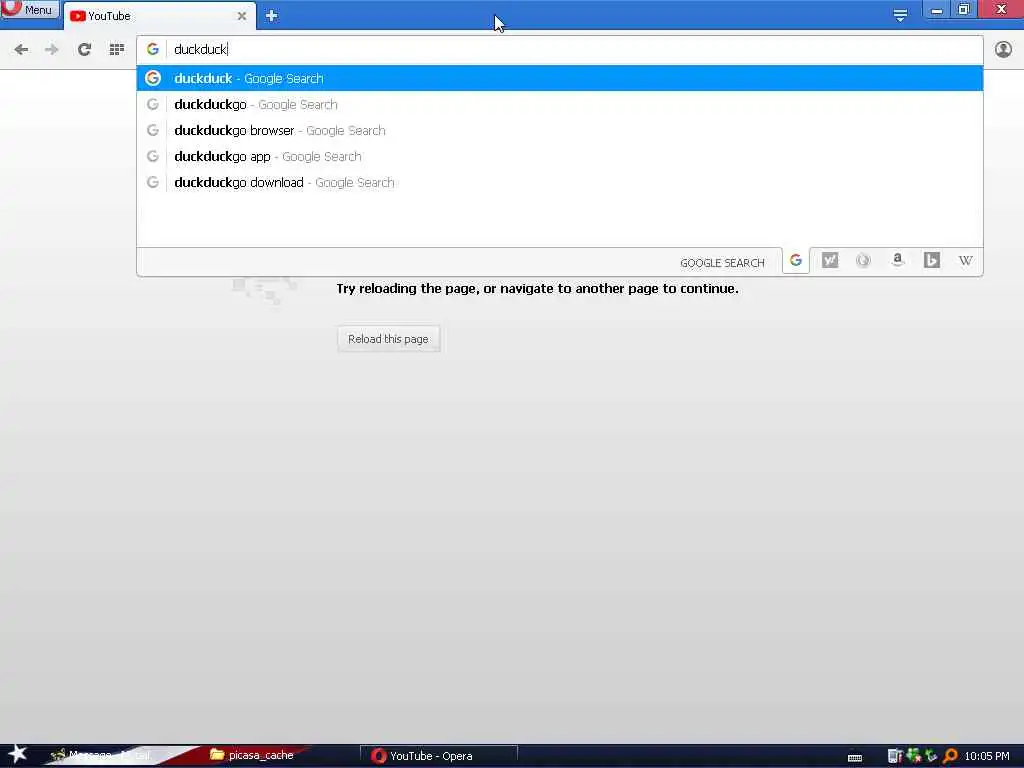Choose 'duckduckgo app' suggestion
The image size is (1024, 768).
(560, 157)
